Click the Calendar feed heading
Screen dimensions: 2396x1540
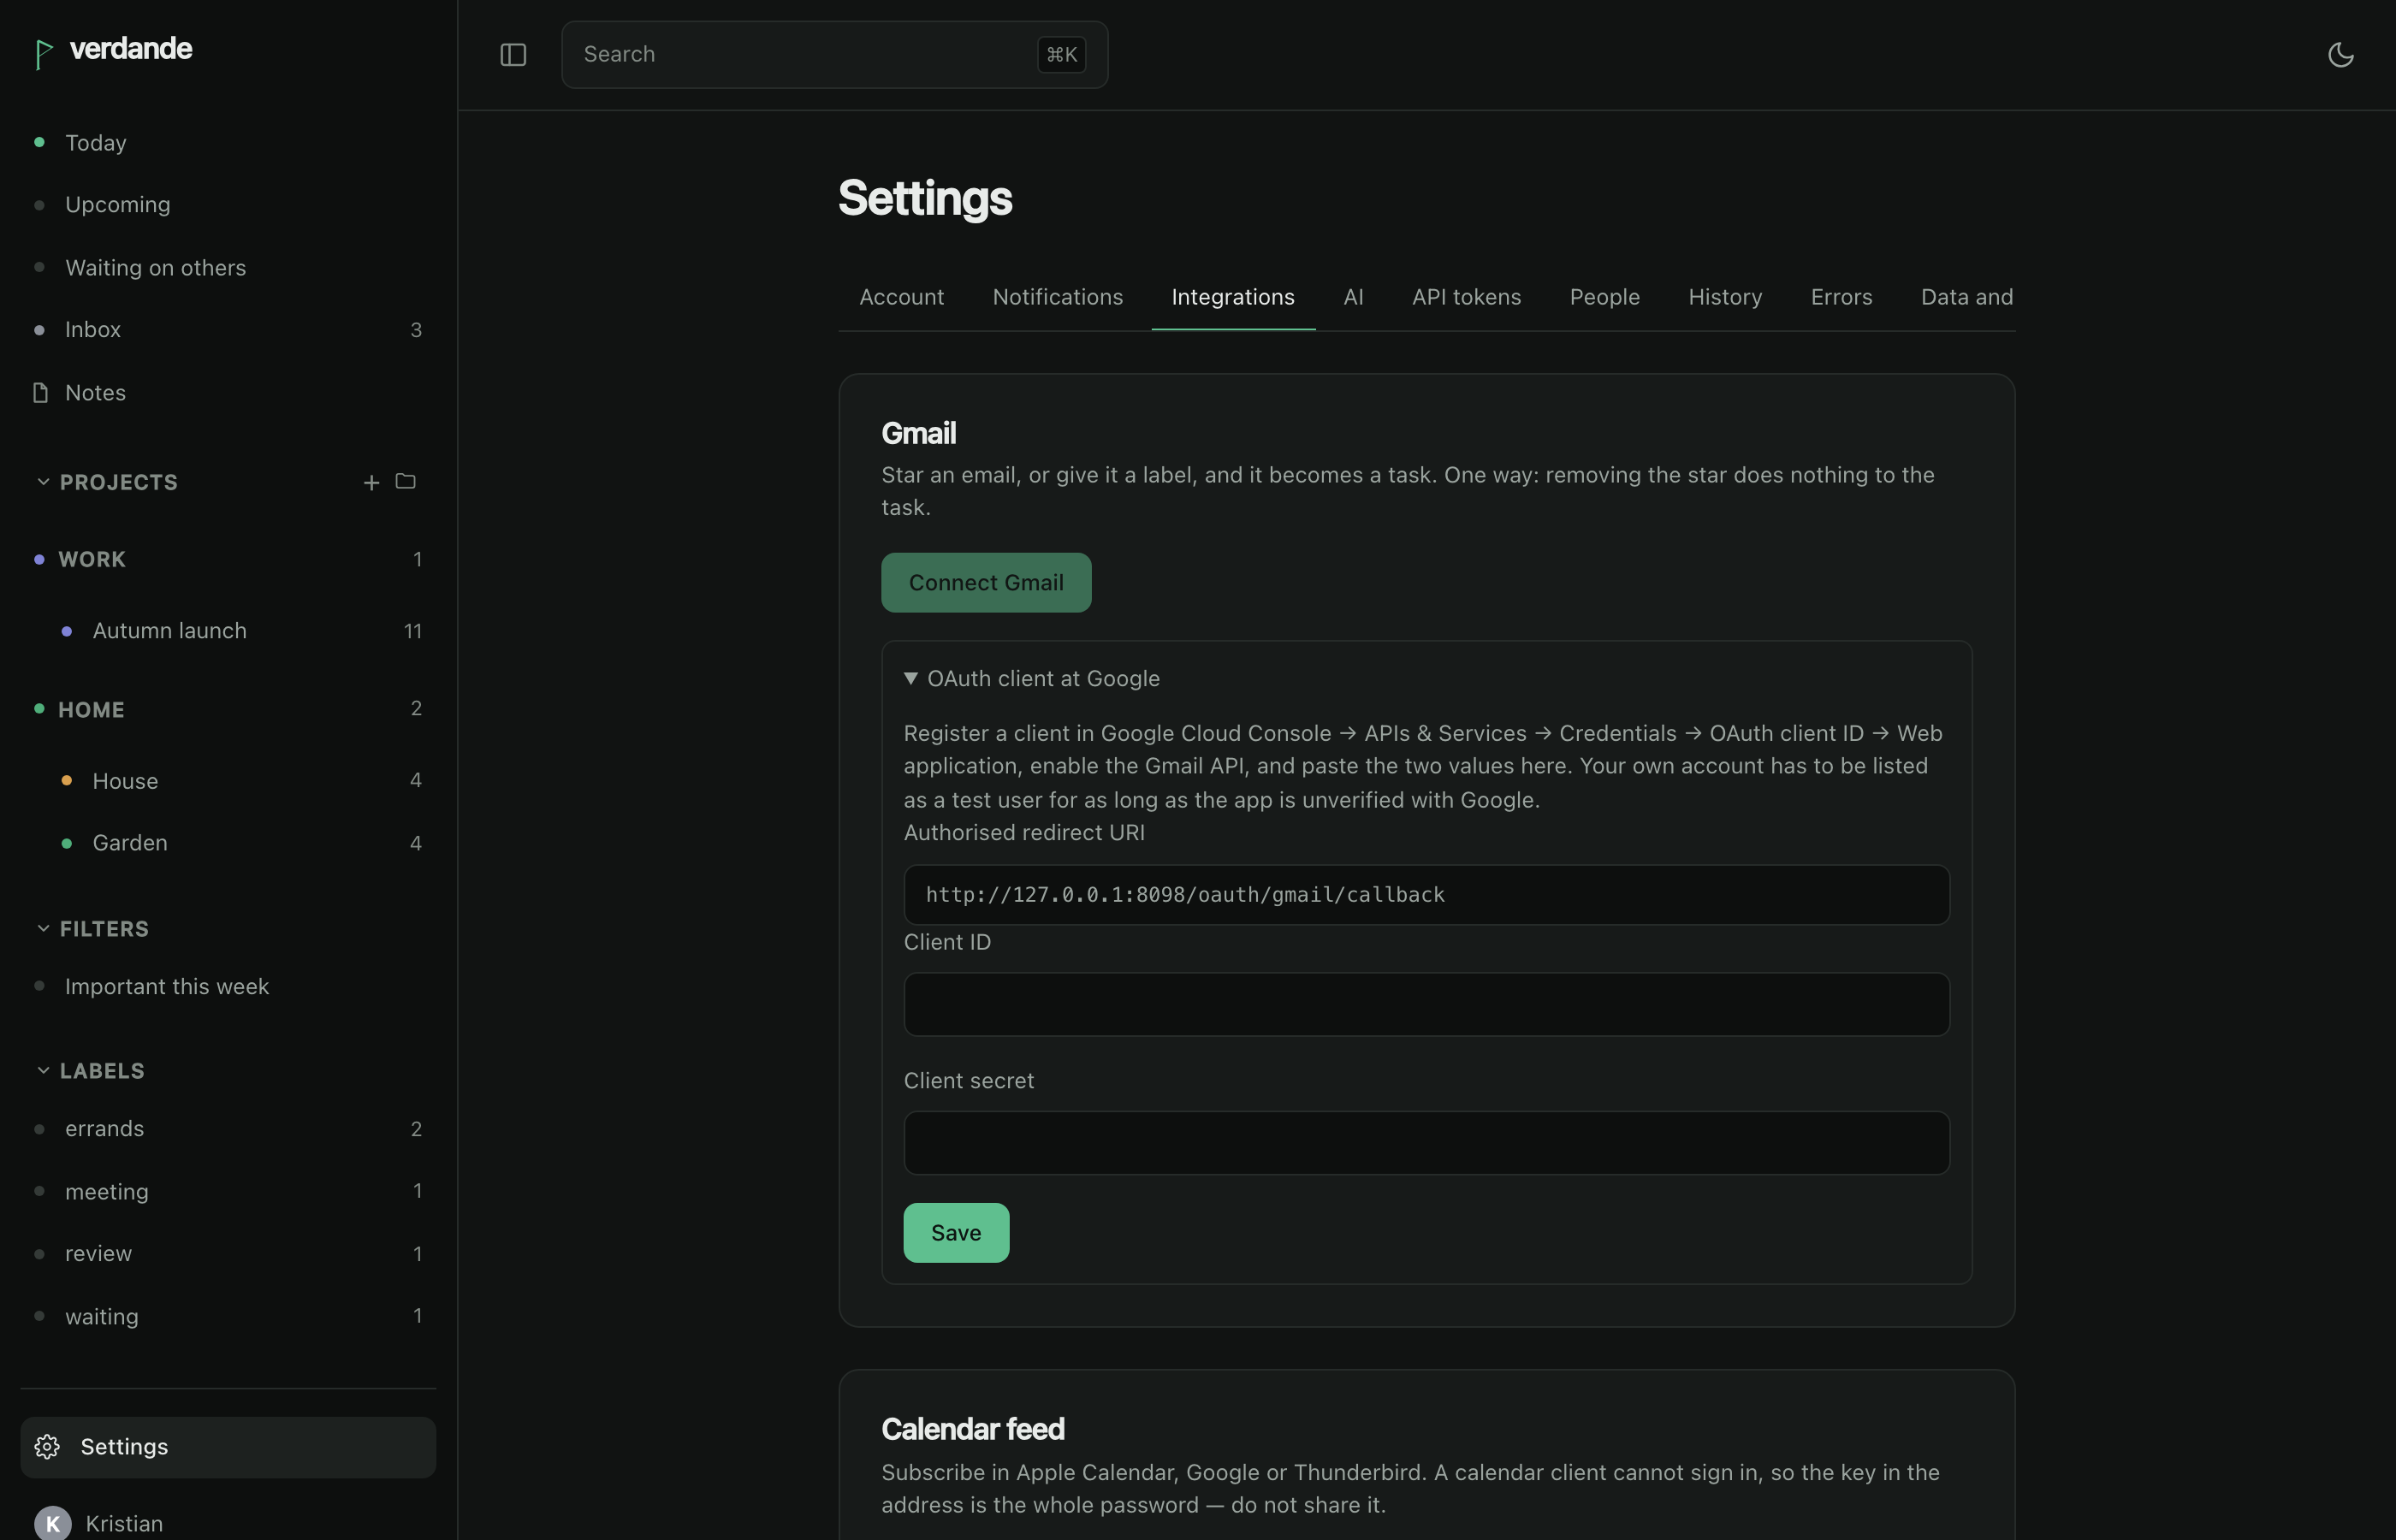tap(972, 1429)
